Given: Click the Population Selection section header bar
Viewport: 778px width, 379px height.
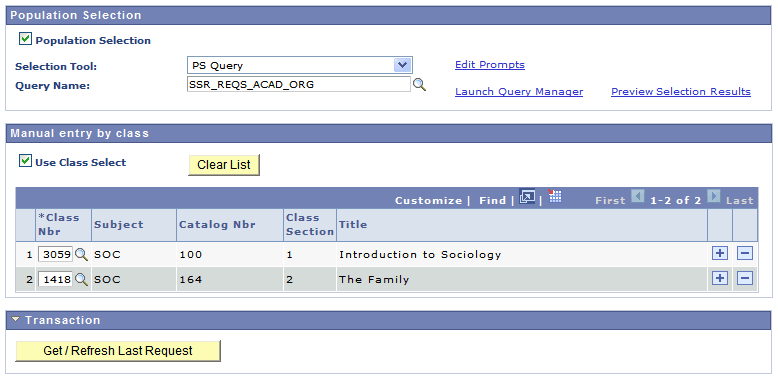Looking at the screenshot, I should [x=389, y=15].
